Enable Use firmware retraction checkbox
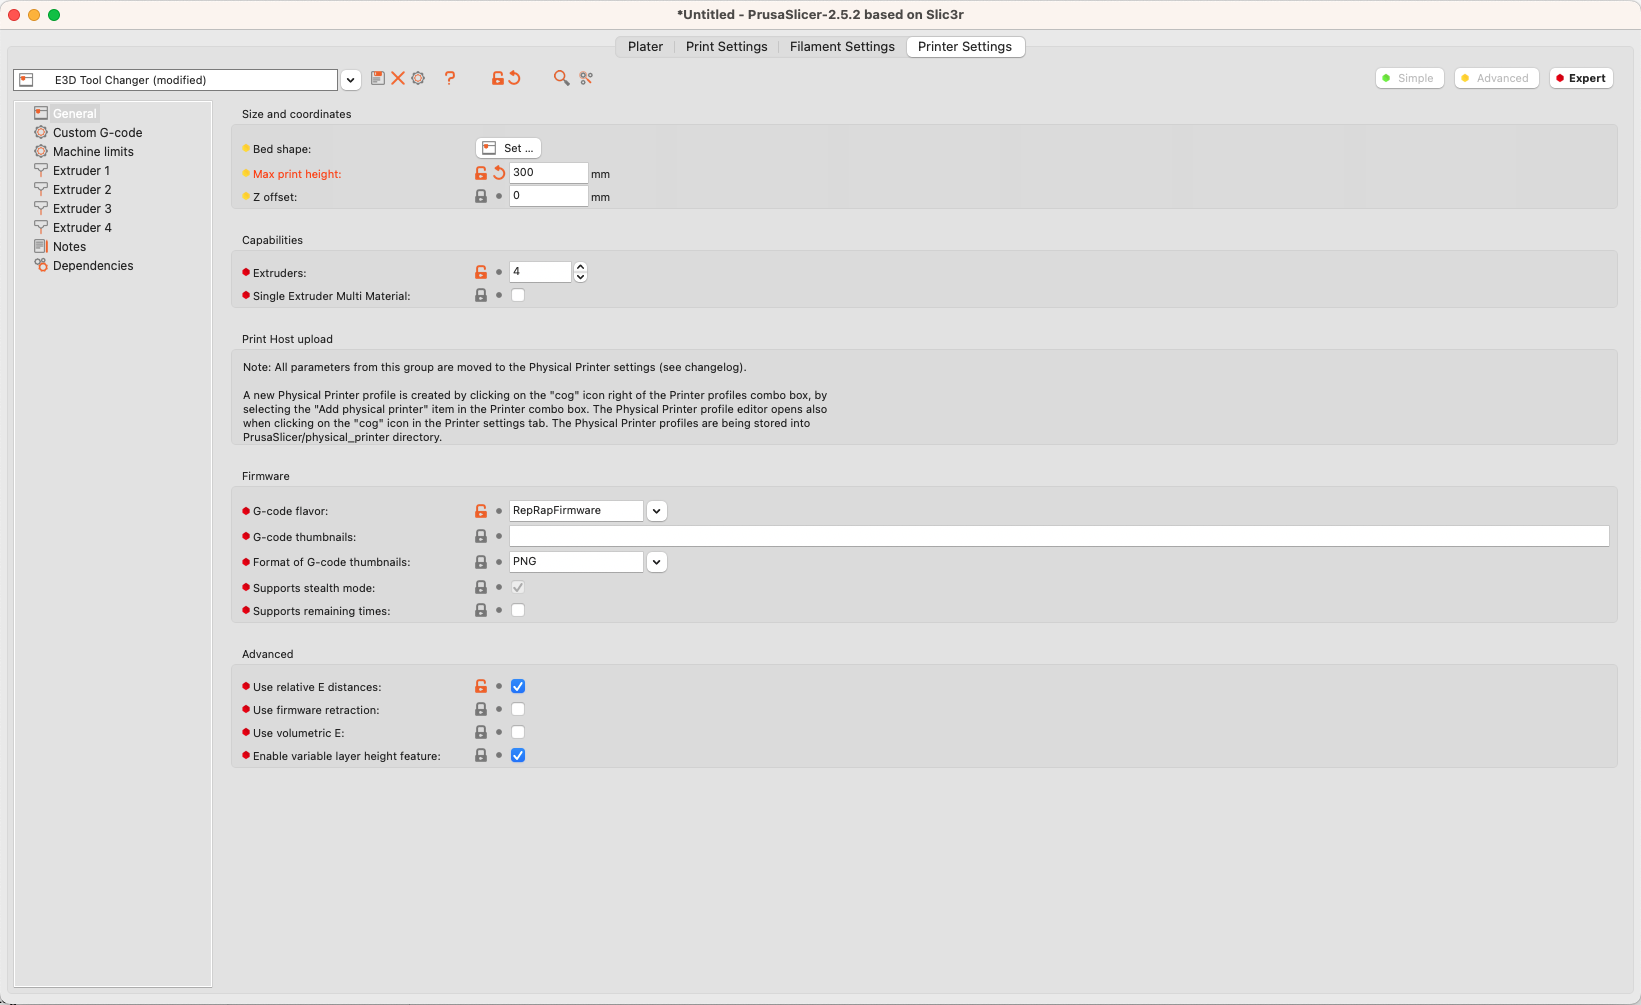This screenshot has height=1005, width=1641. point(518,709)
